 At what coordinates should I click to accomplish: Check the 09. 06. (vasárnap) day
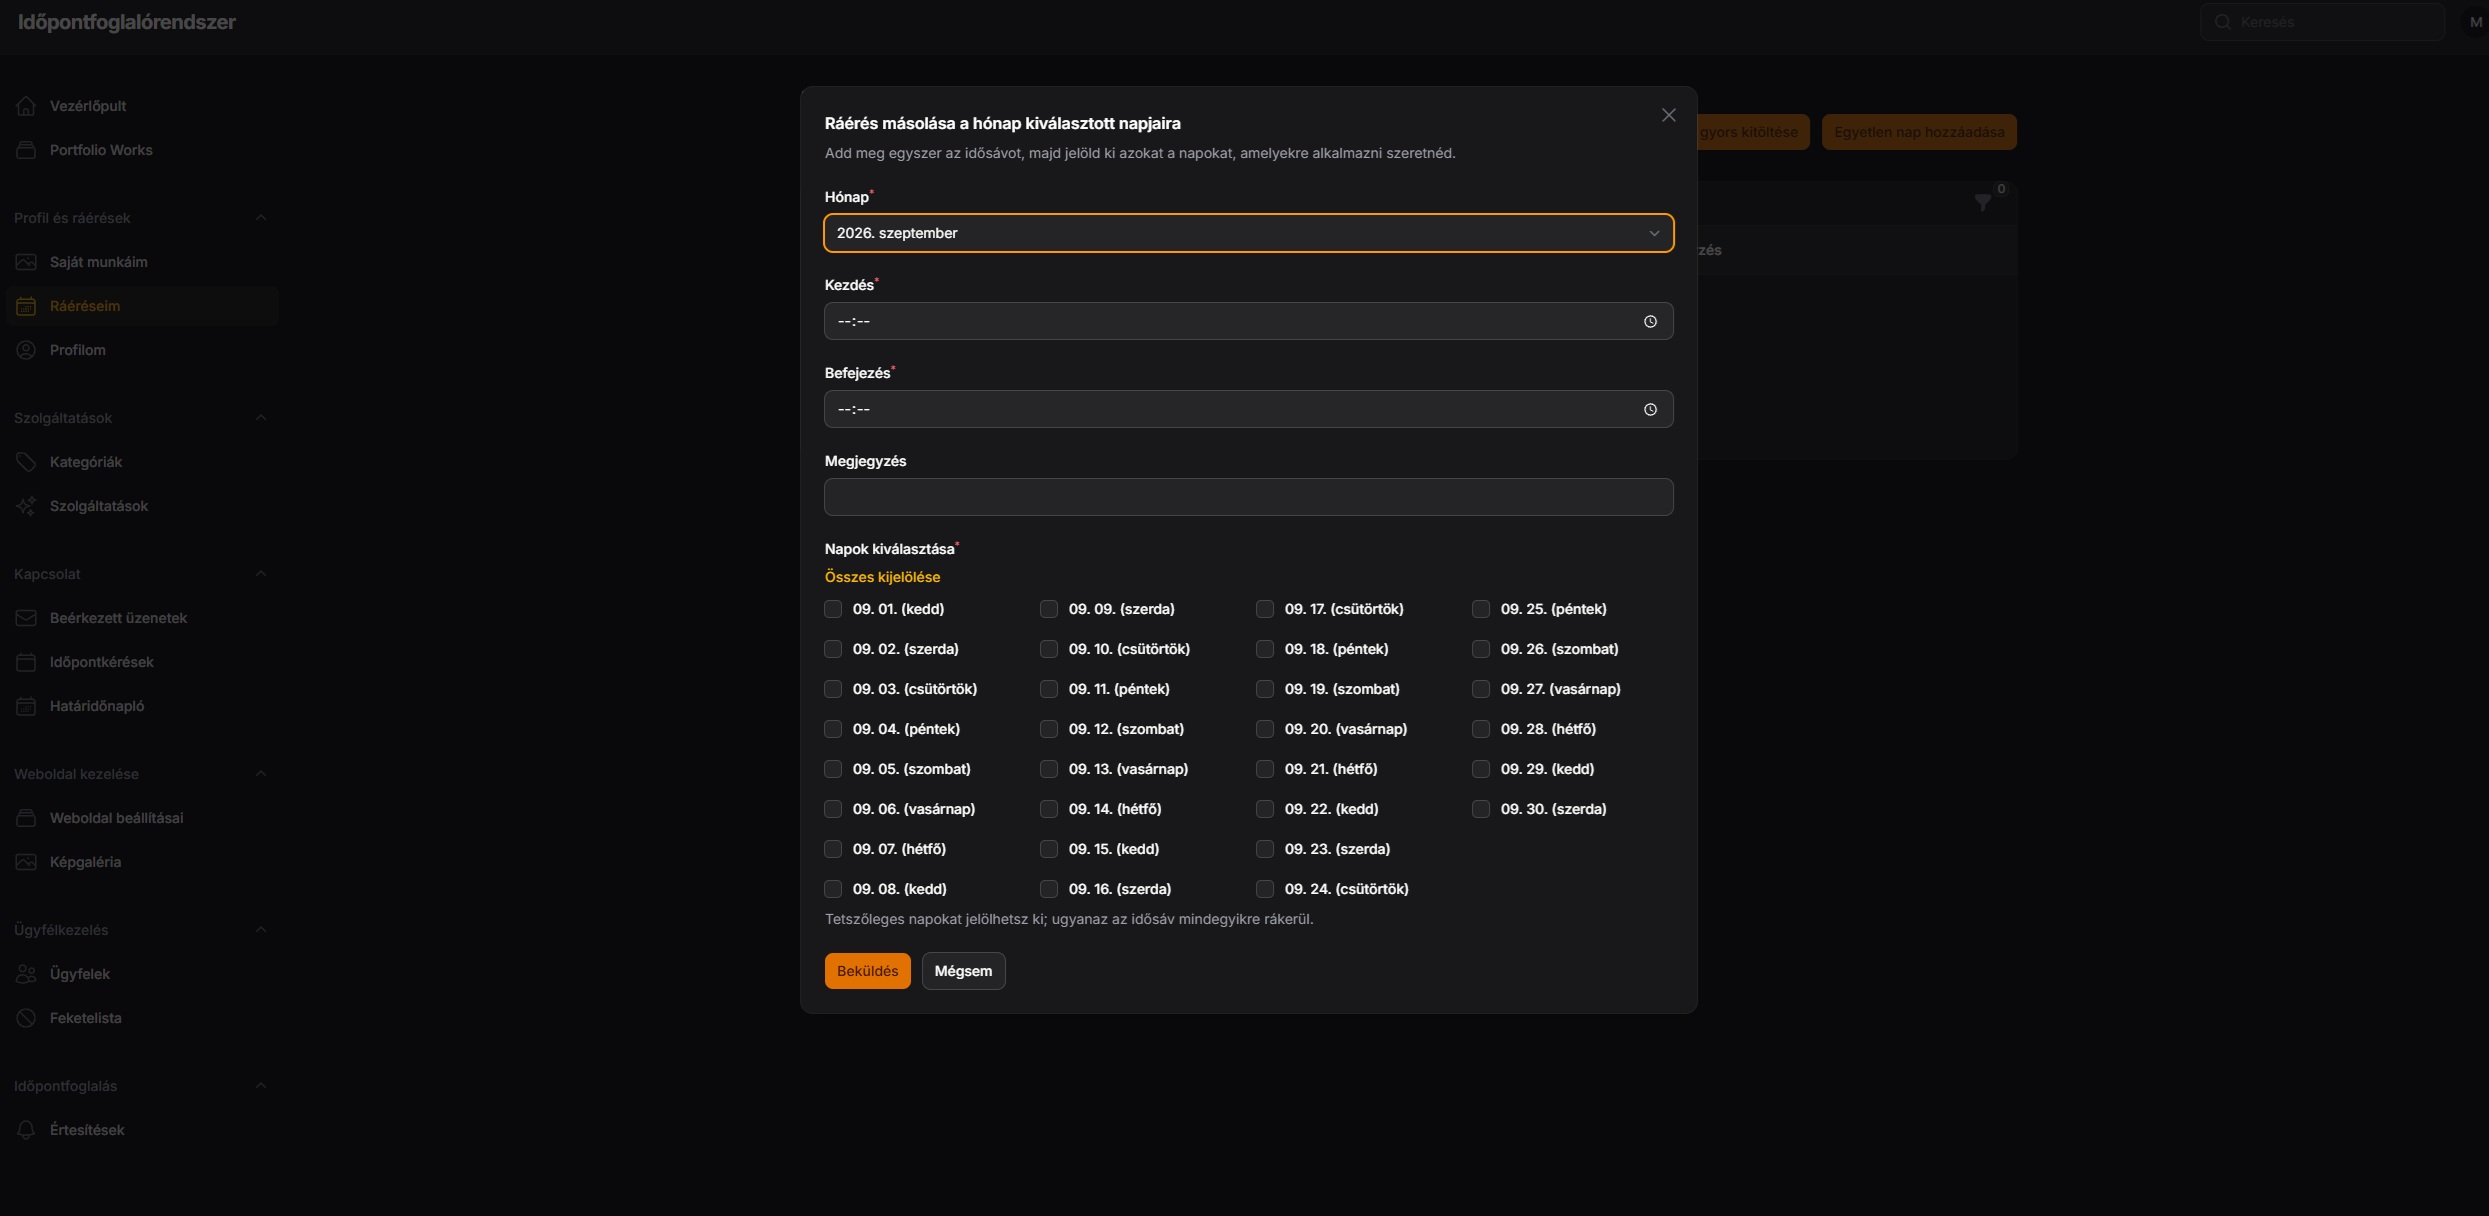(x=833, y=809)
